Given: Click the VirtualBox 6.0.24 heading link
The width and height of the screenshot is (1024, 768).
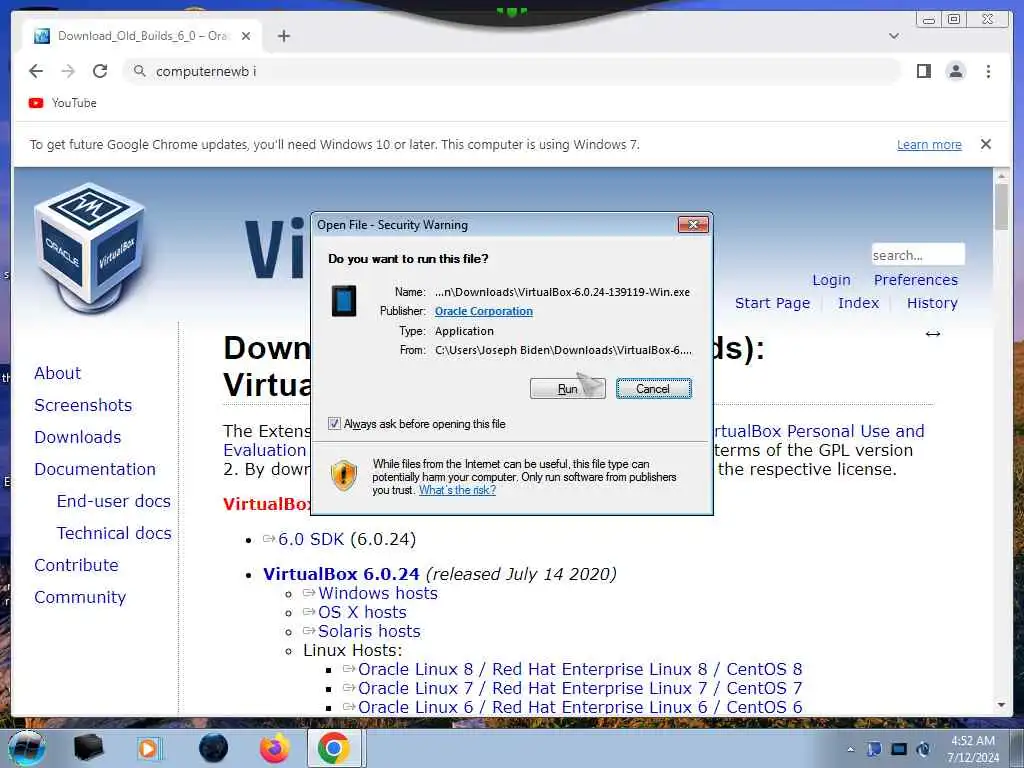Looking at the screenshot, I should (x=341, y=574).
